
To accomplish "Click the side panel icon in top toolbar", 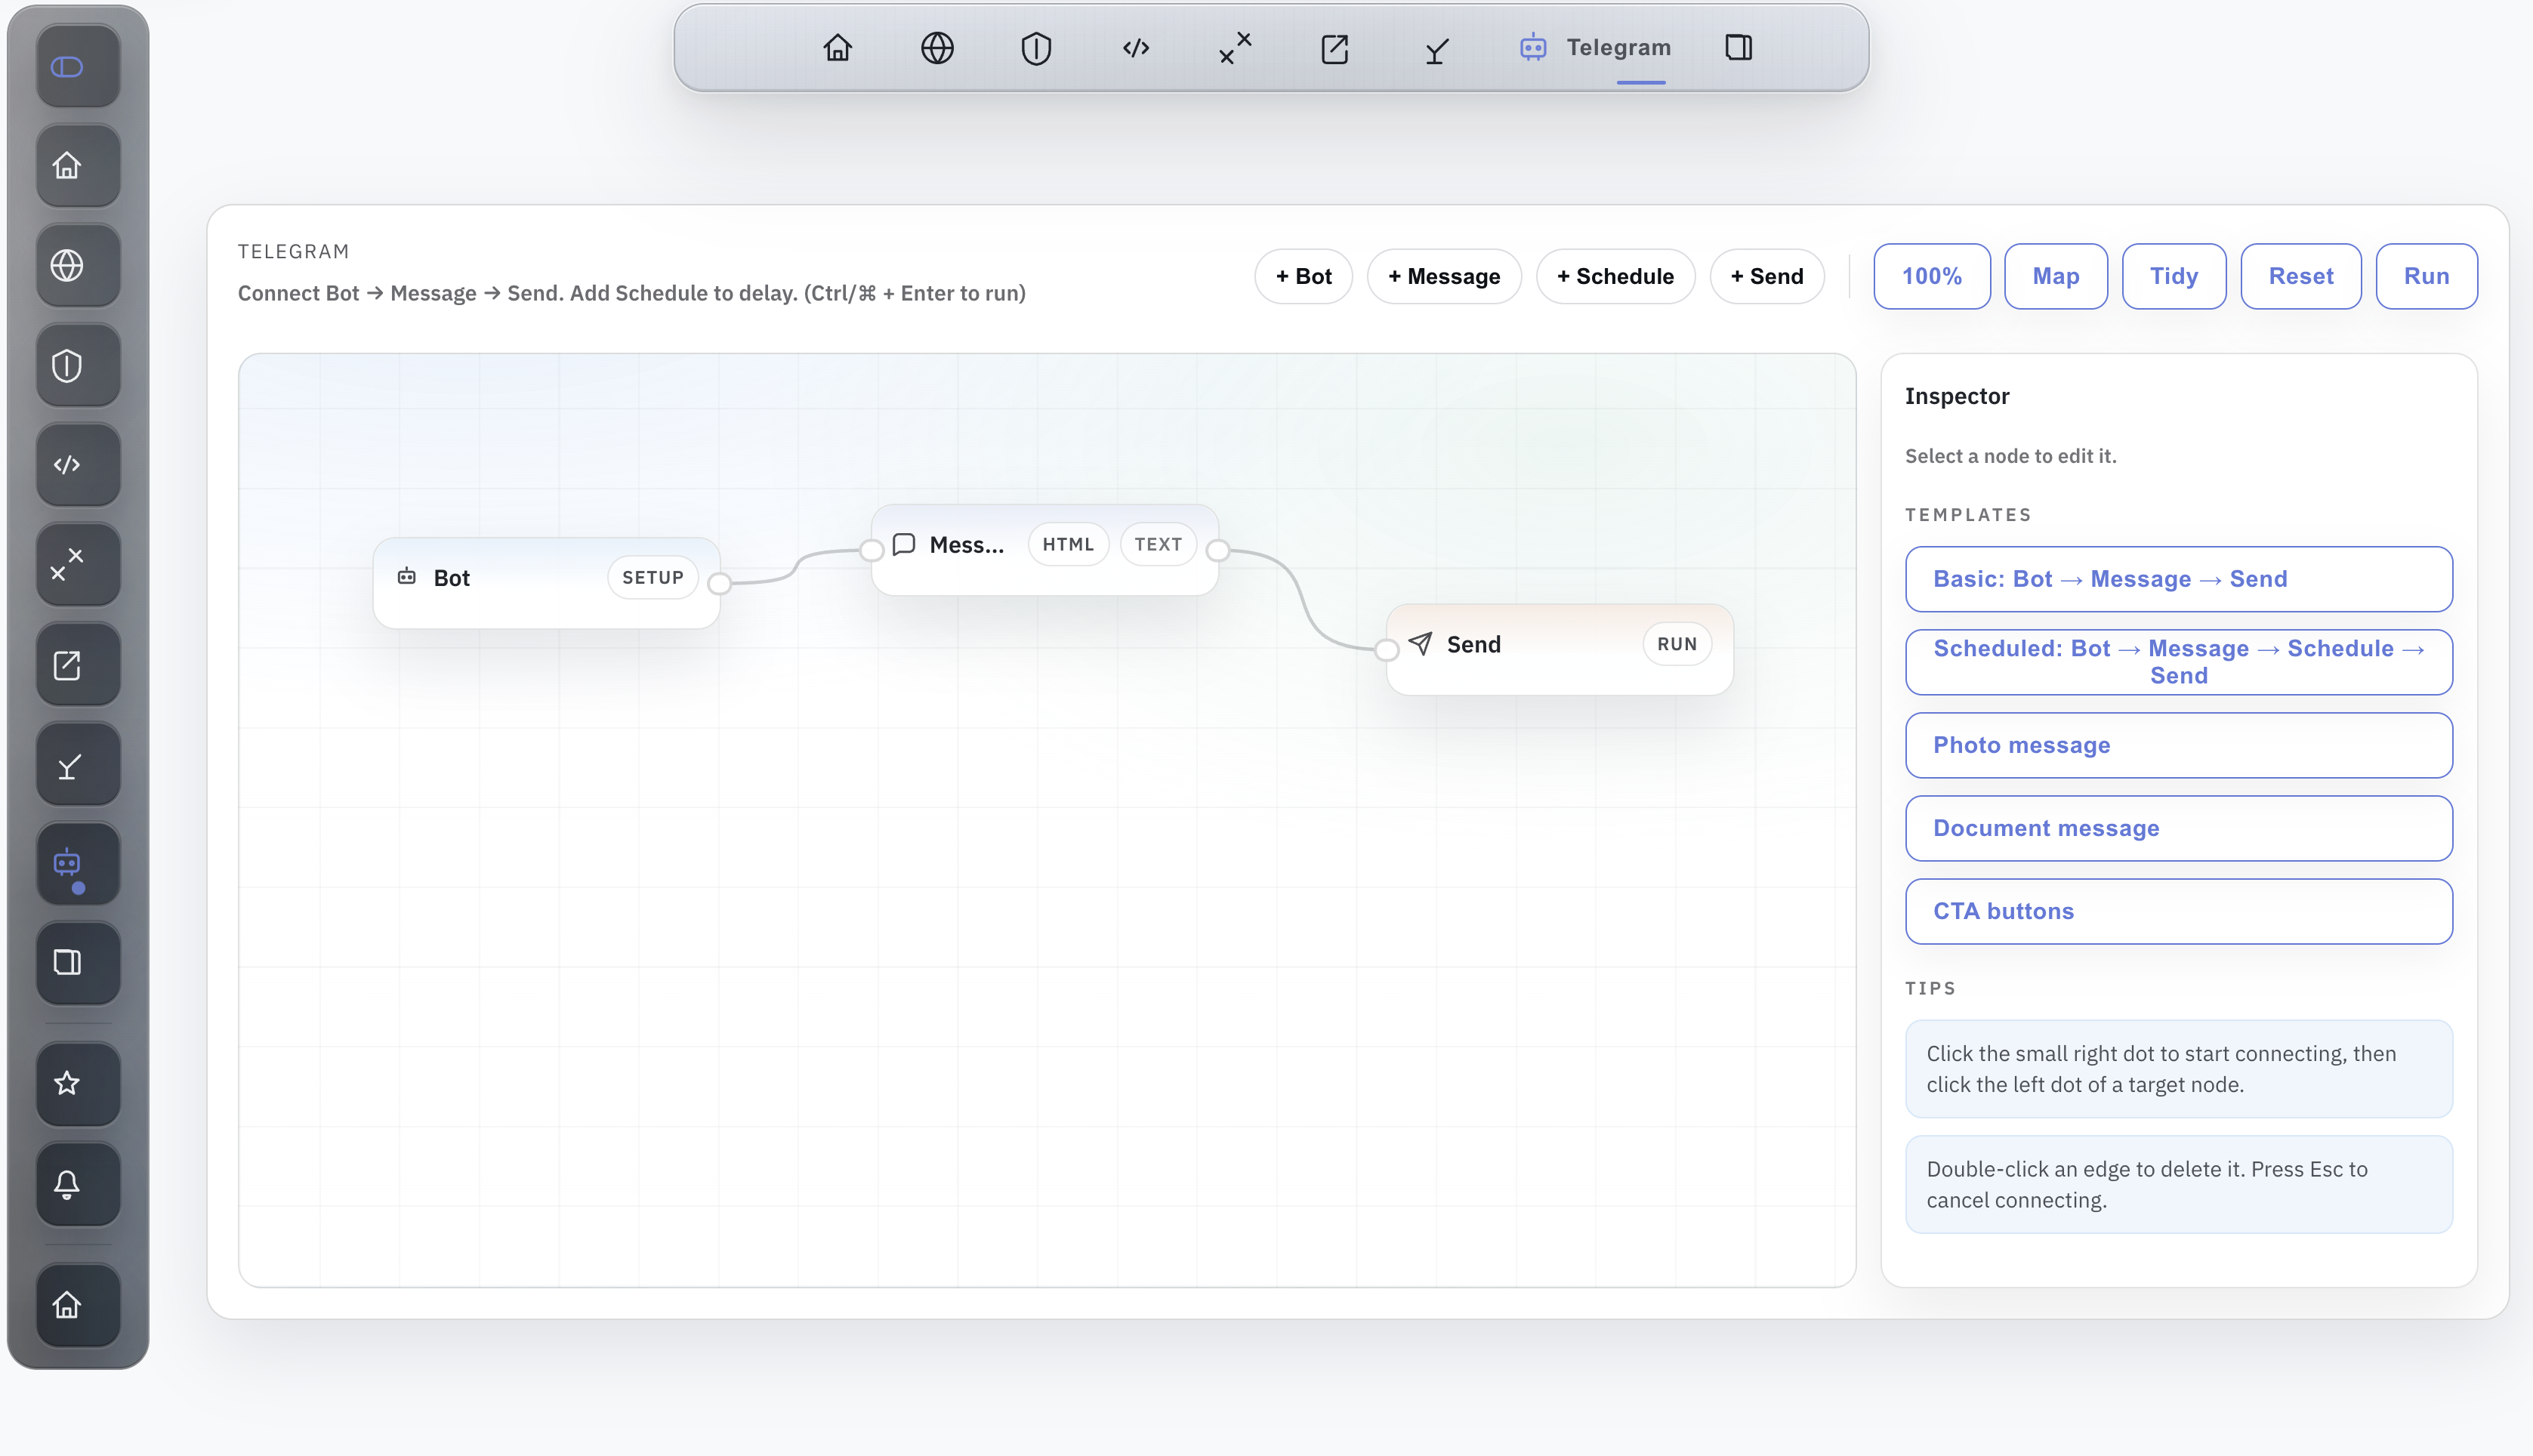I will pyautogui.click(x=1738, y=47).
